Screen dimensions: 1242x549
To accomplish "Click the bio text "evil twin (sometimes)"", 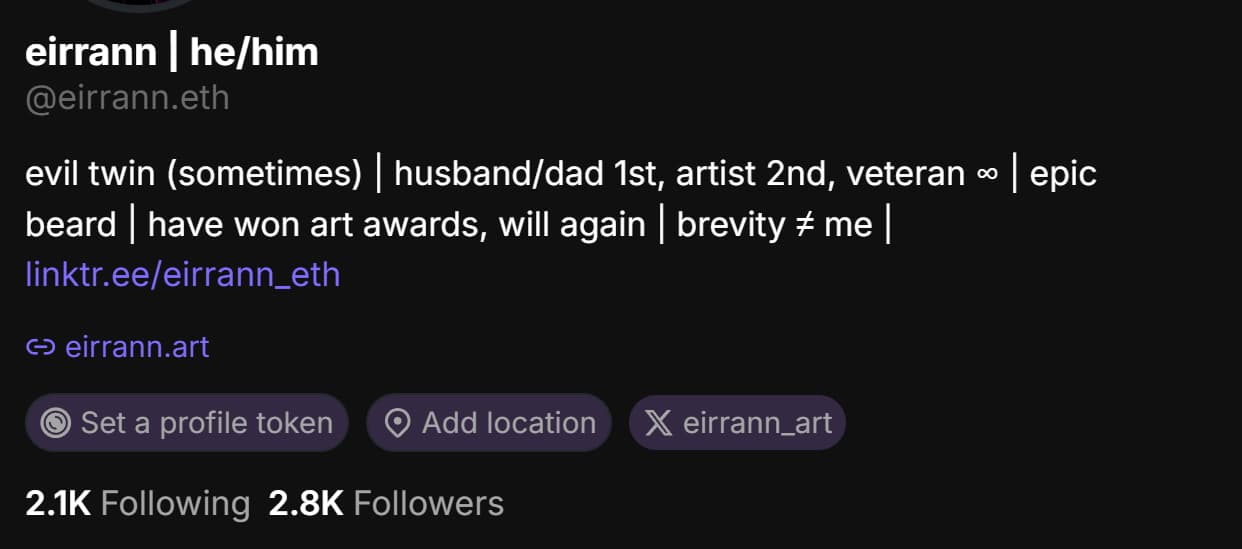I will 193,174.
